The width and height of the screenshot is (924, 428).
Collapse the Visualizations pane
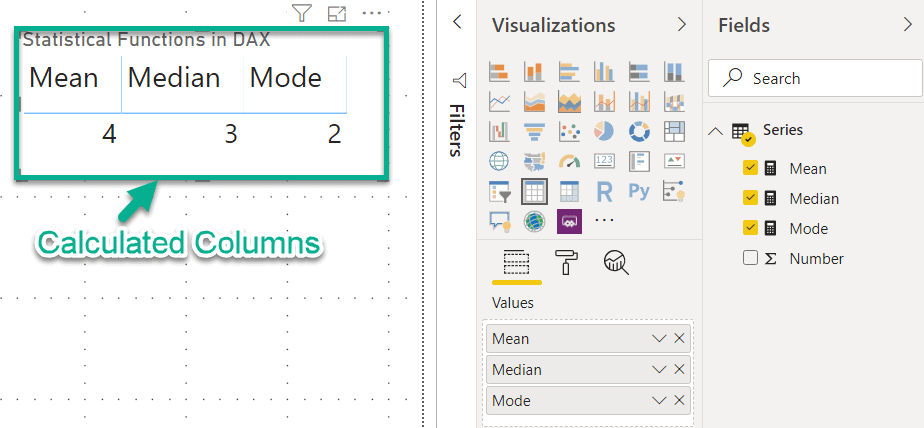click(682, 25)
